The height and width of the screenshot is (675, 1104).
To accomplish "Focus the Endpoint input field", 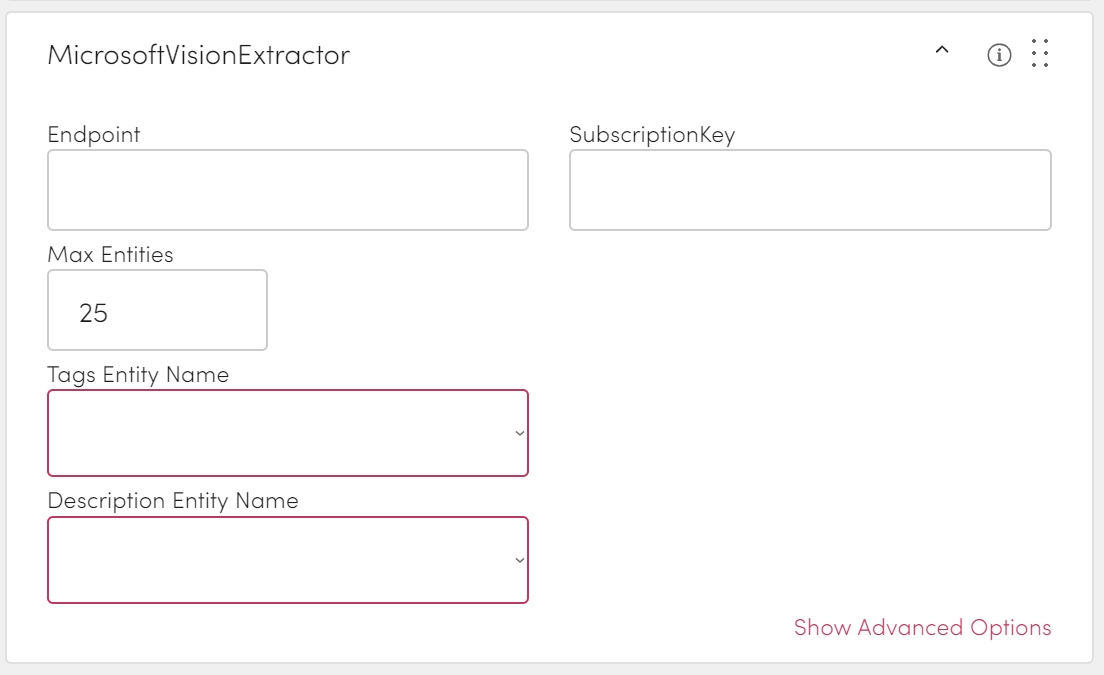I will [288, 190].
